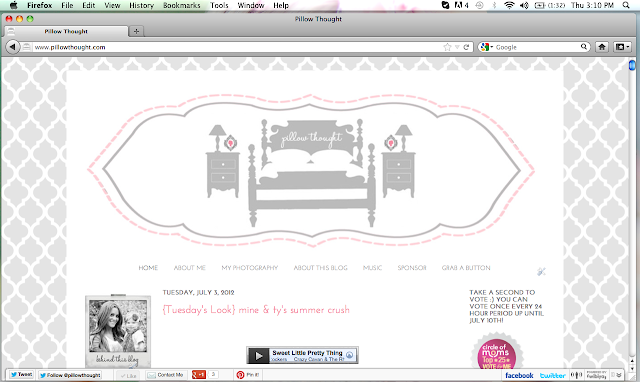The image size is (640, 382).
Task: Tweet this blog with the Tweet button
Action: 21,374
